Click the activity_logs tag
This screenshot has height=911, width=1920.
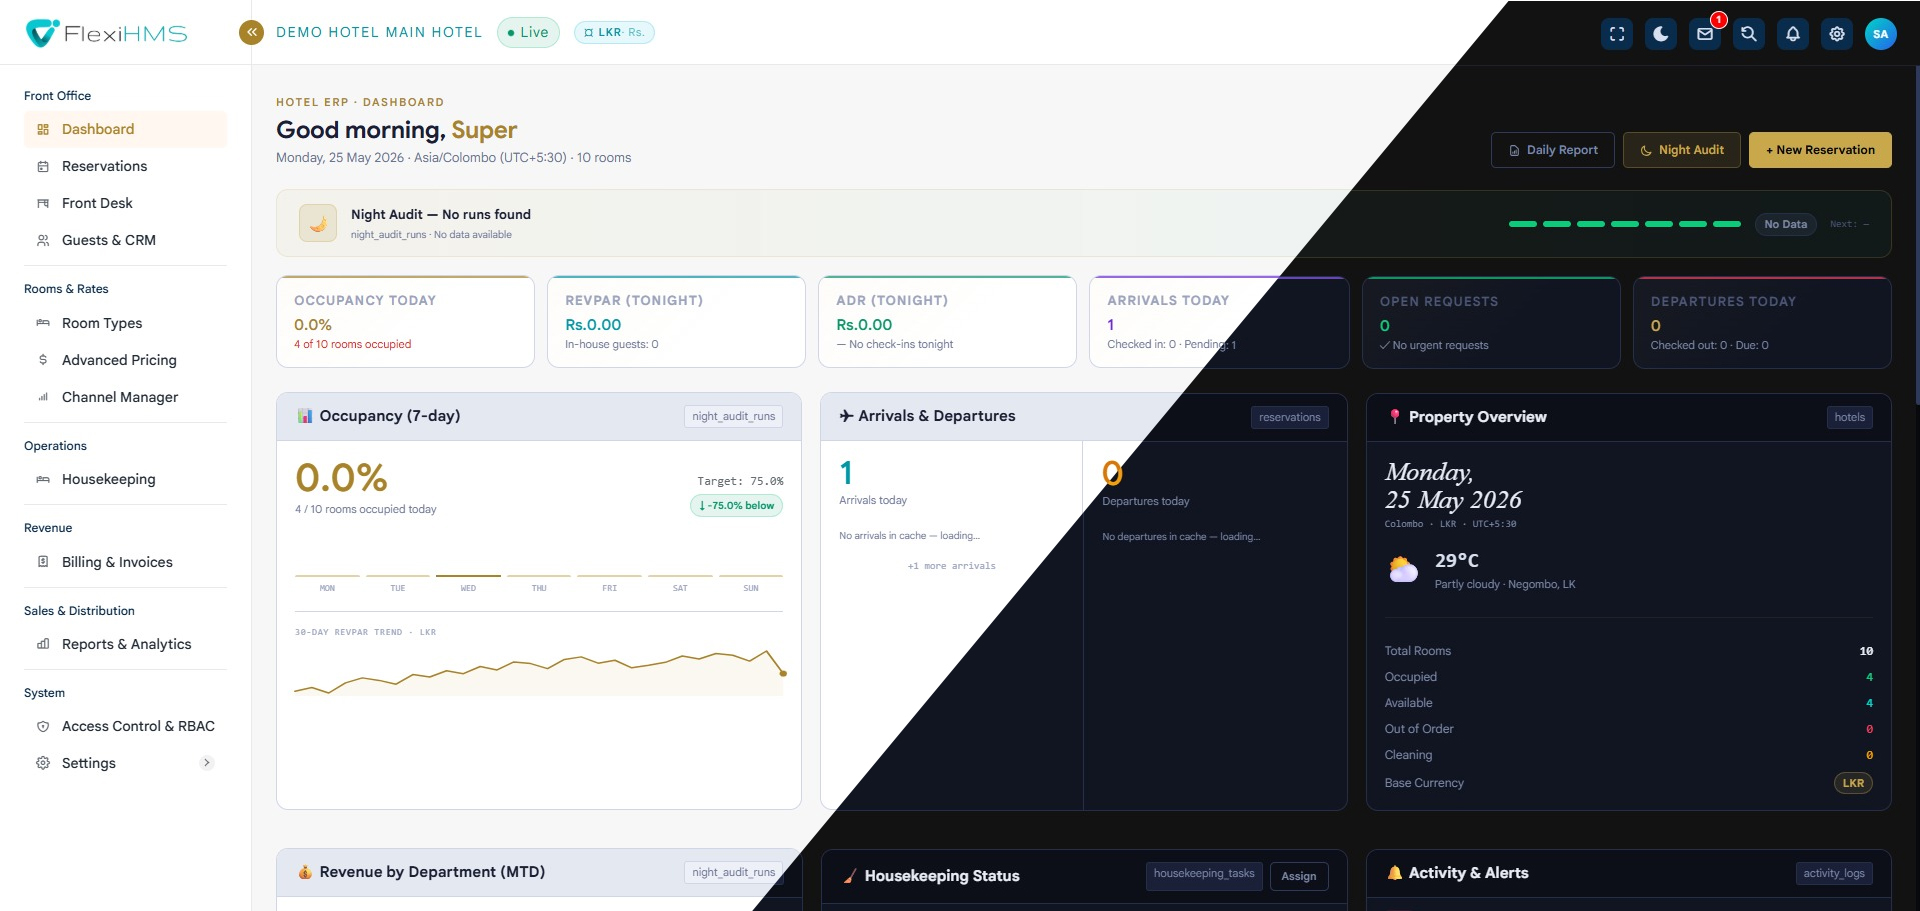click(x=1834, y=873)
